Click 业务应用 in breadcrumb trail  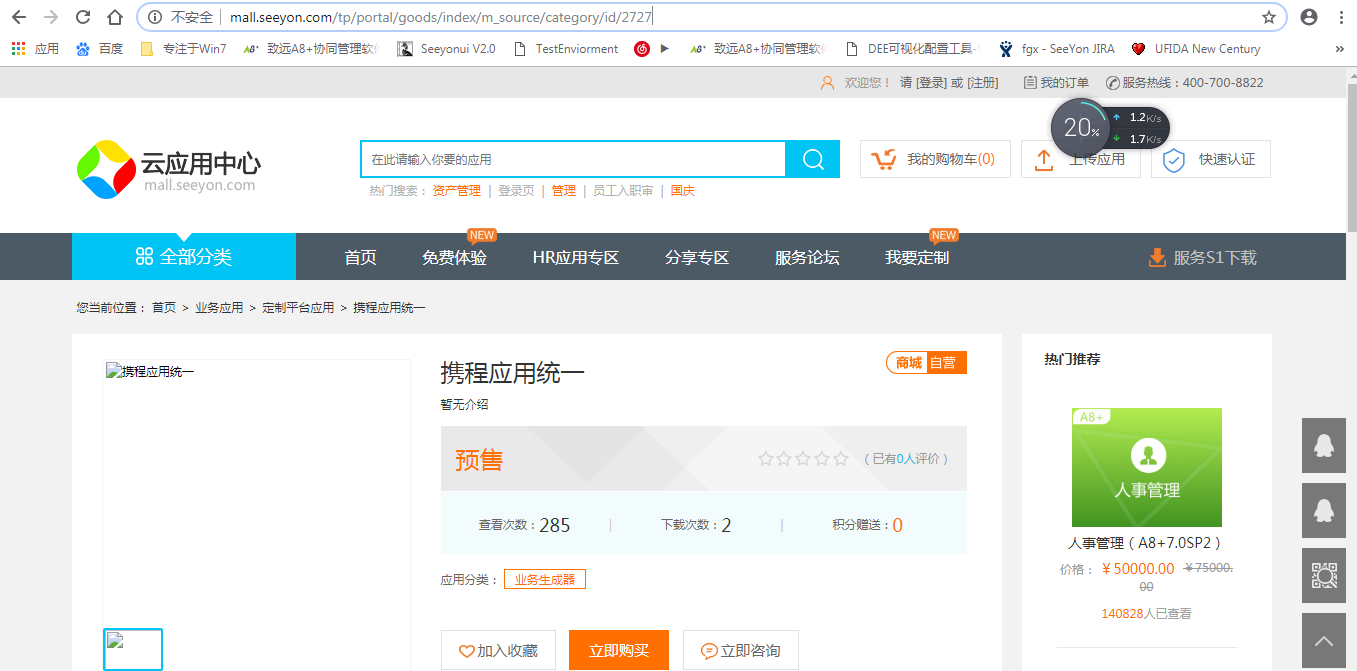[219, 308]
